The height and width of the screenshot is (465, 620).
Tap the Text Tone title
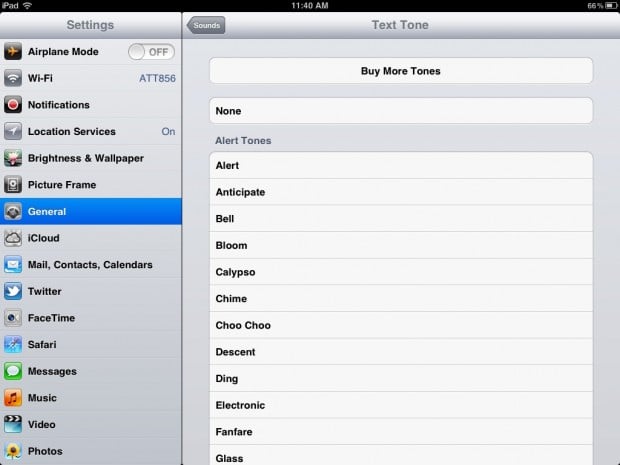tap(400, 25)
